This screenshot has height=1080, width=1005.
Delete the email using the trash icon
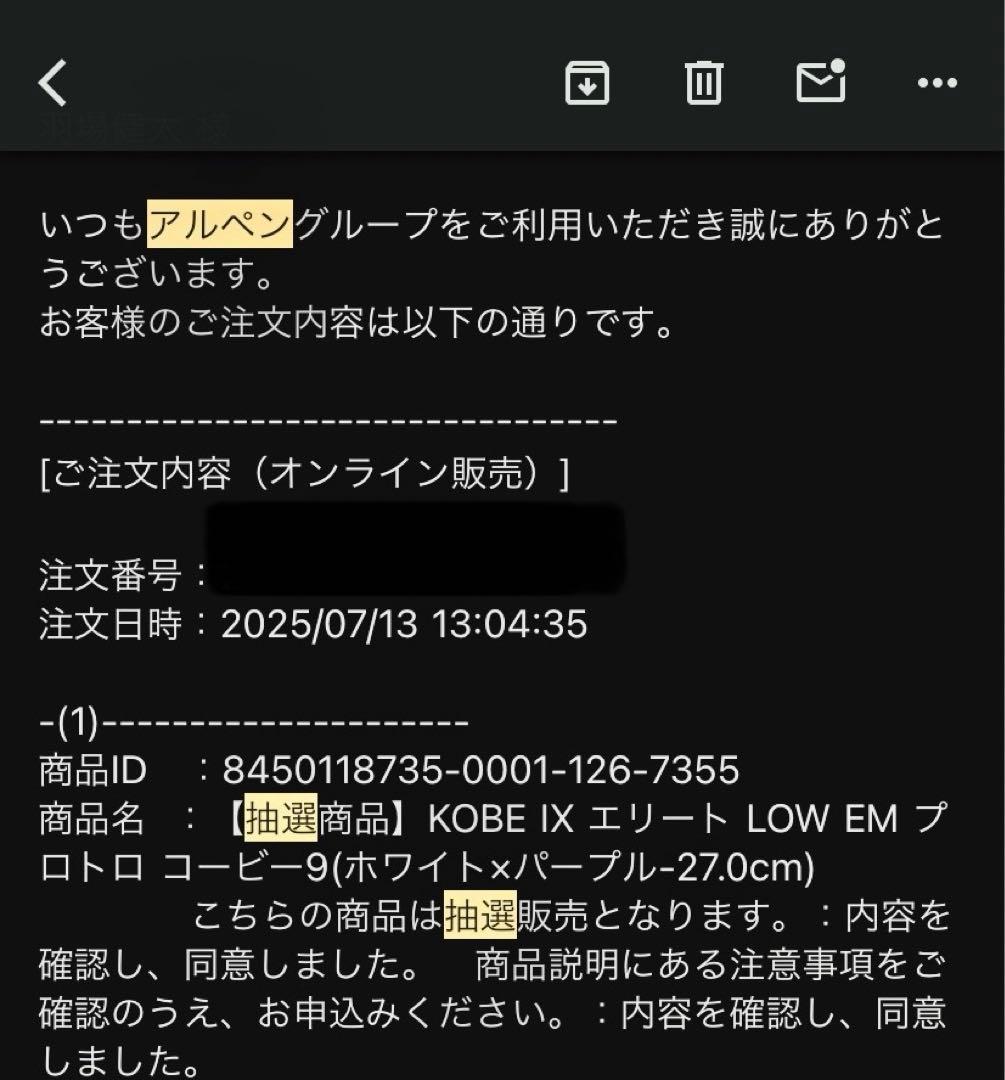coord(703,83)
